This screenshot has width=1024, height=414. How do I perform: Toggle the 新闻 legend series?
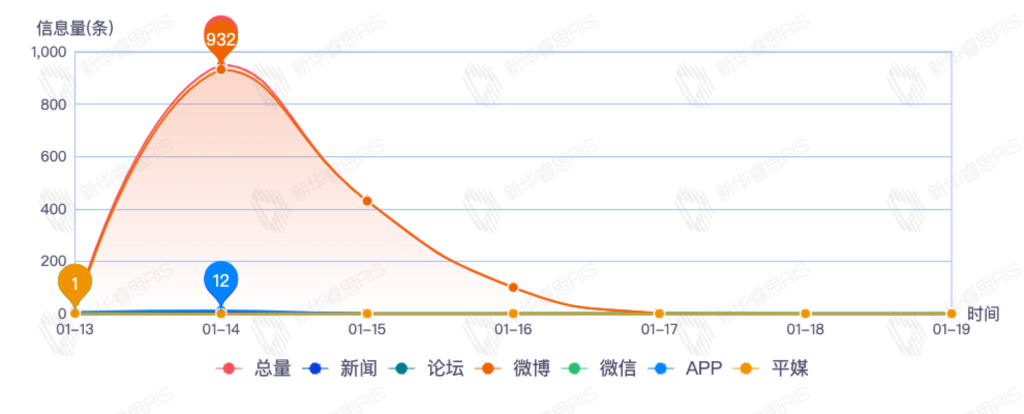pyautogui.click(x=341, y=369)
